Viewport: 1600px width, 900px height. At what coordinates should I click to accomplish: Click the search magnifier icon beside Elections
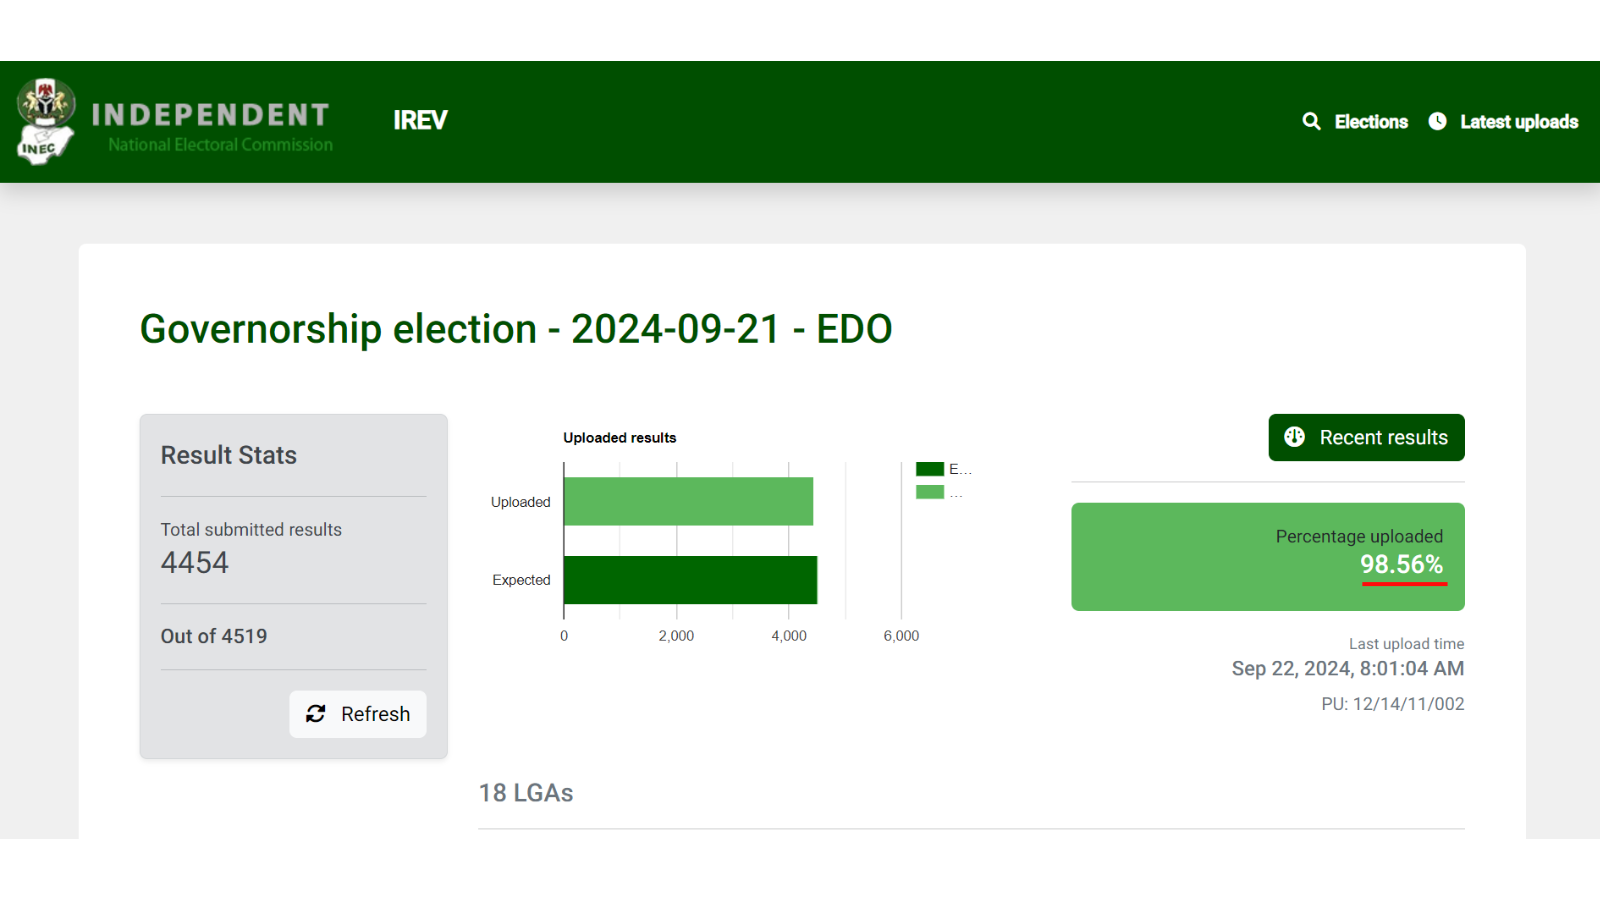click(1311, 121)
